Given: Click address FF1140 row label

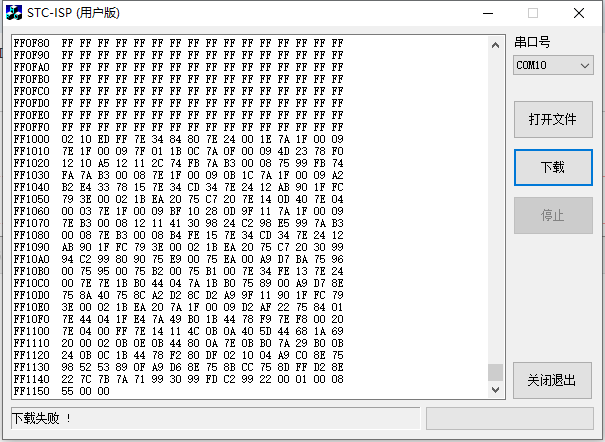Looking at the screenshot, I should [x=32, y=379].
